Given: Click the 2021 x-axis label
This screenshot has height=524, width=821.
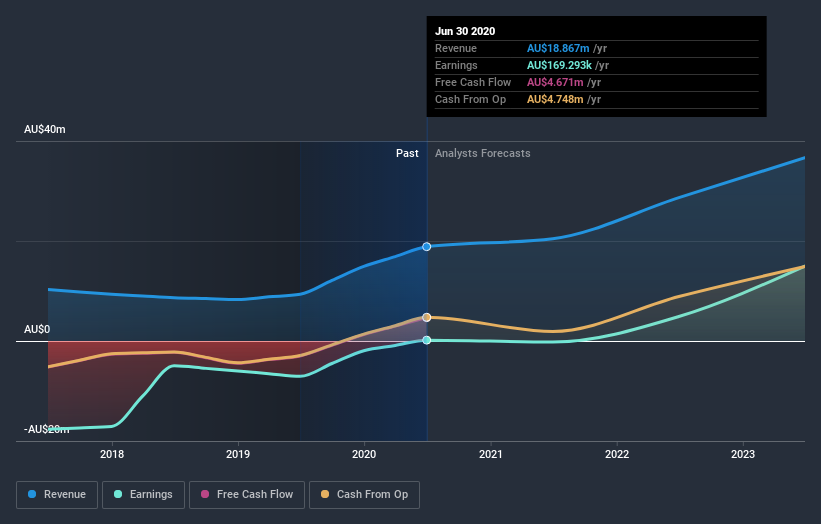Looking at the screenshot, I should tap(491, 454).
